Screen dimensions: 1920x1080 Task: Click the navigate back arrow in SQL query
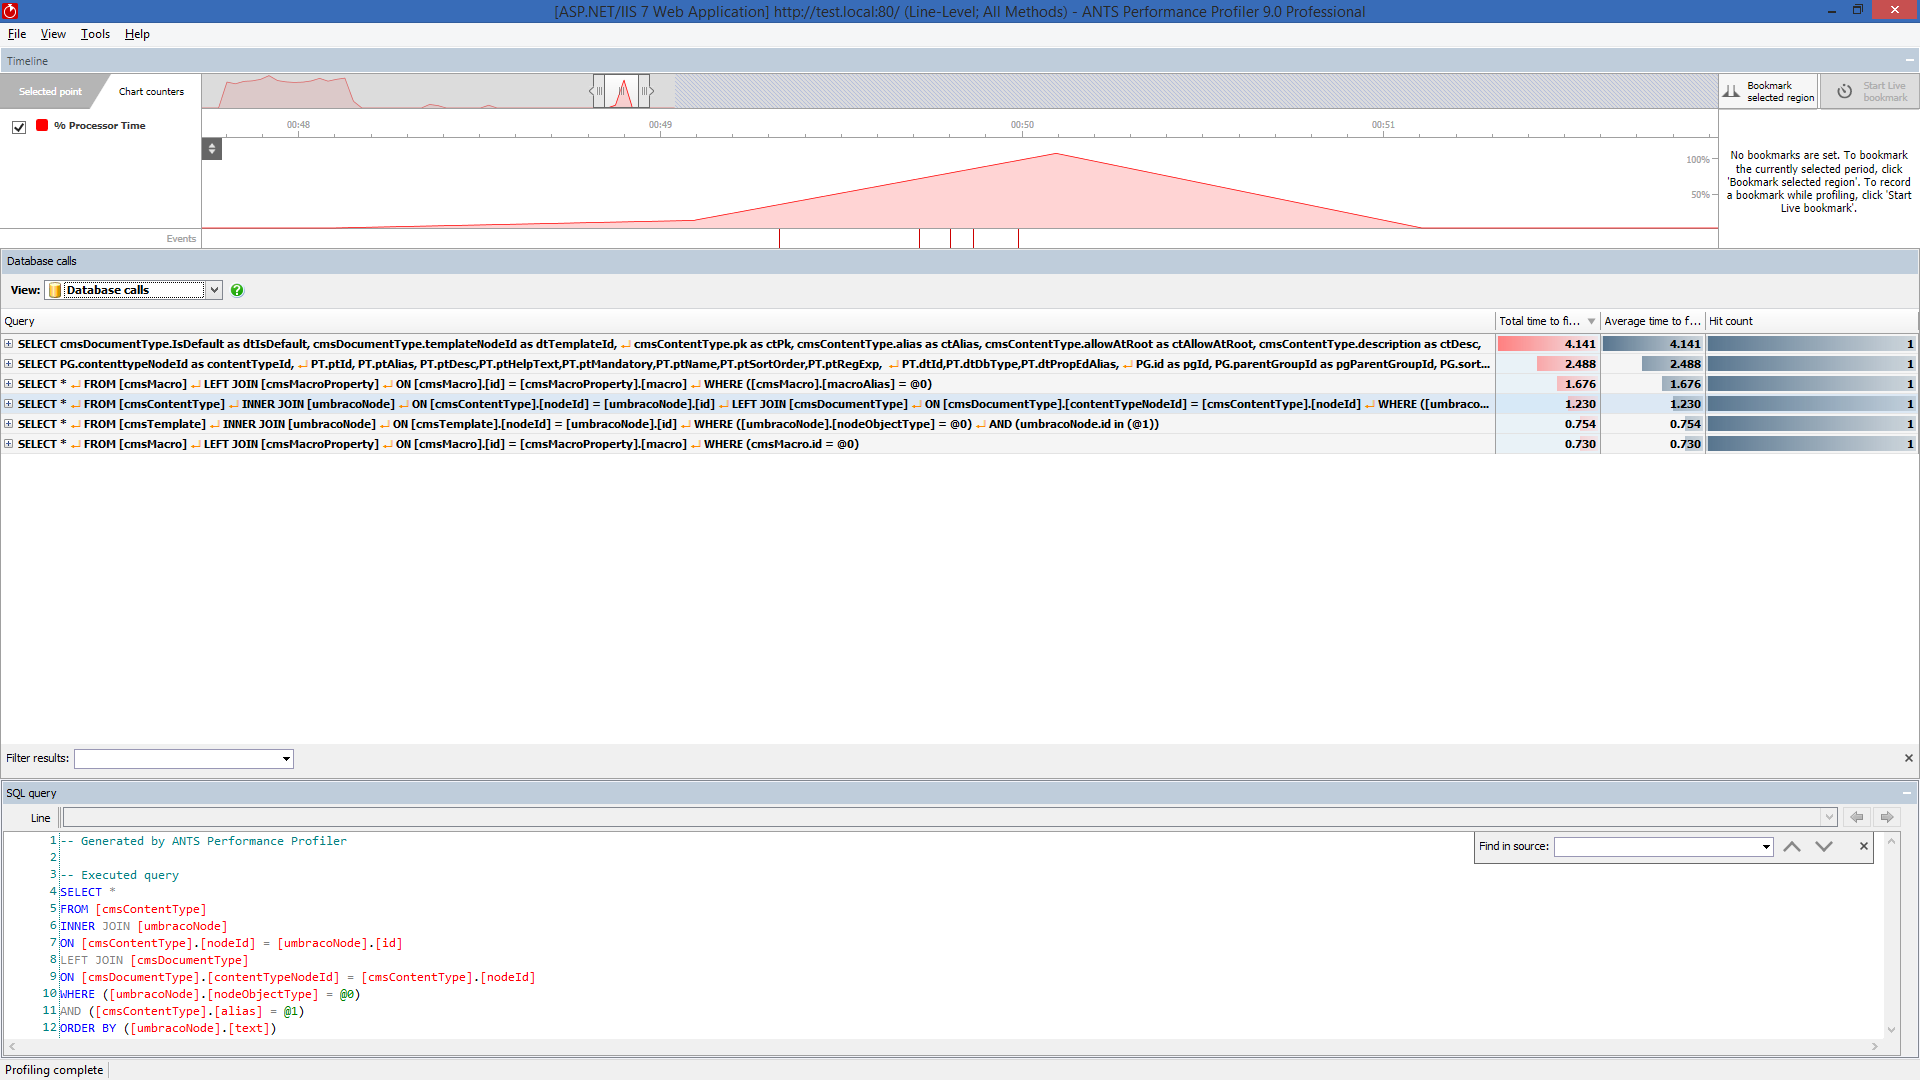(x=1857, y=817)
